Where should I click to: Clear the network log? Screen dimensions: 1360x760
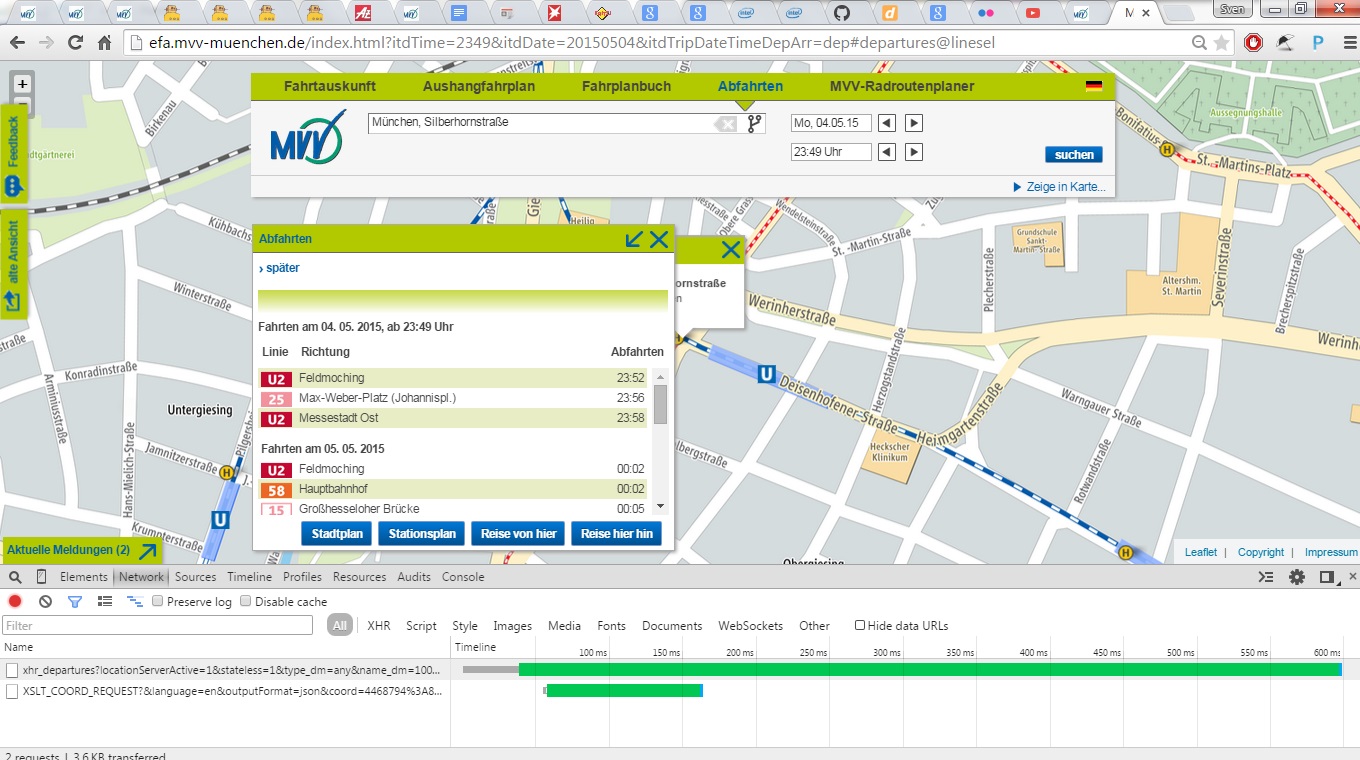(45, 601)
